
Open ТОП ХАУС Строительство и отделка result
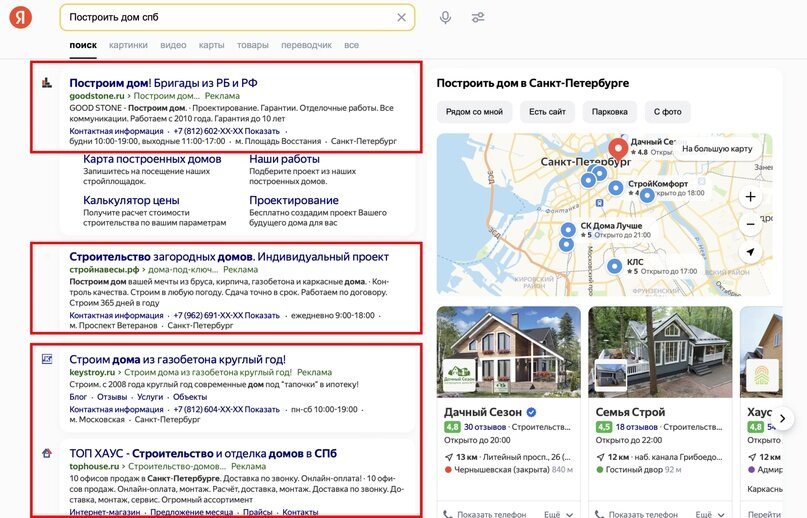pyautogui.click(x=203, y=454)
